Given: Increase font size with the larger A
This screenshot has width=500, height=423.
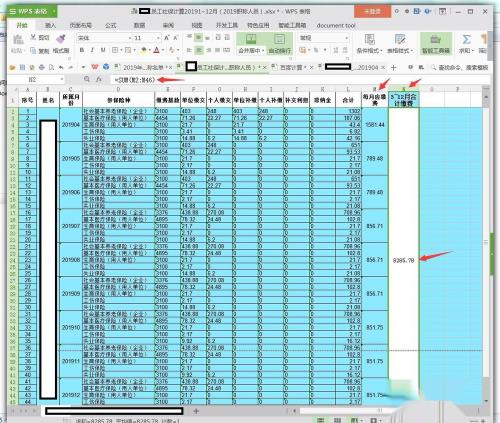Looking at the screenshot, I should (x=166, y=38).
